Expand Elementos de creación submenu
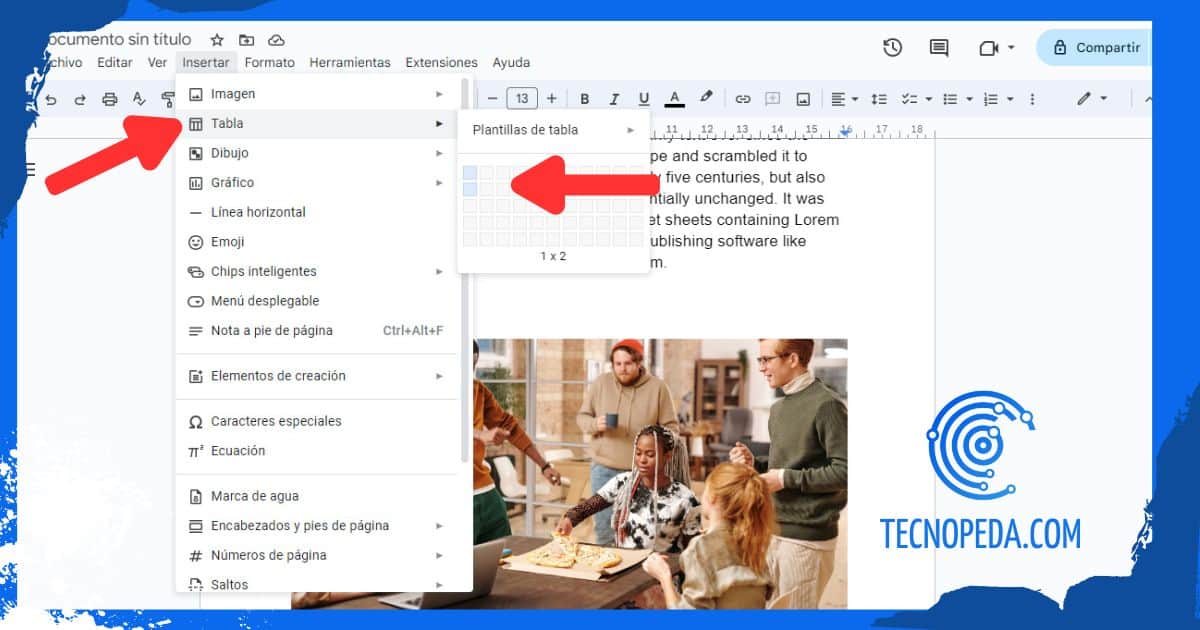This screenshot has height=630, width=1200. (x=317, y=376)
